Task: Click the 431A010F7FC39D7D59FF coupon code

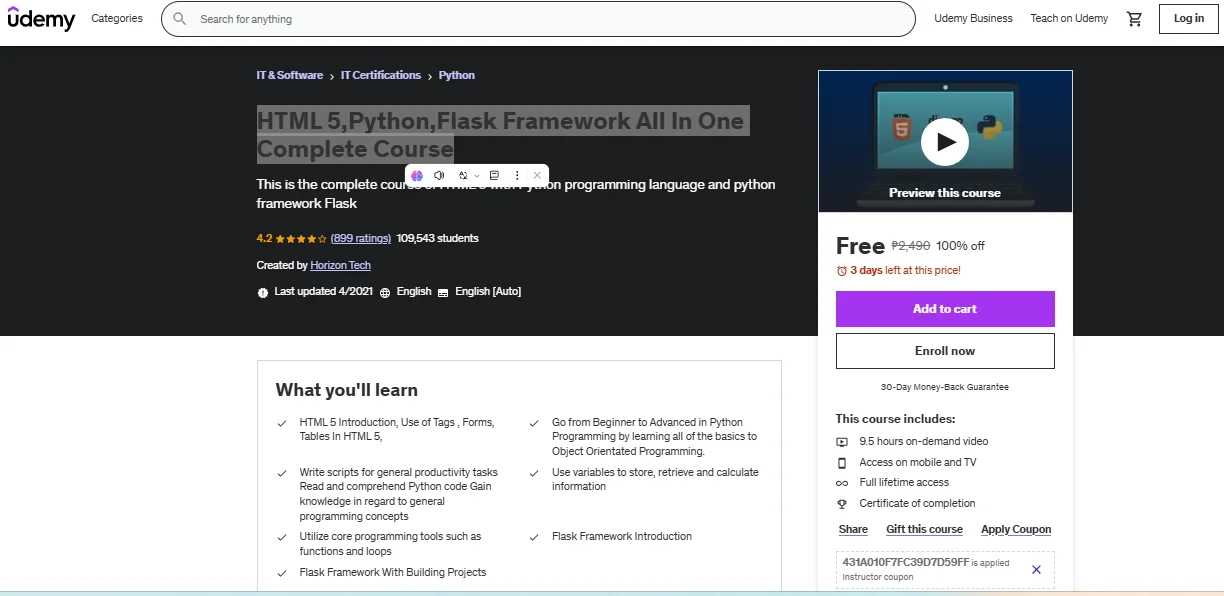Action: (x=906, y=562)
